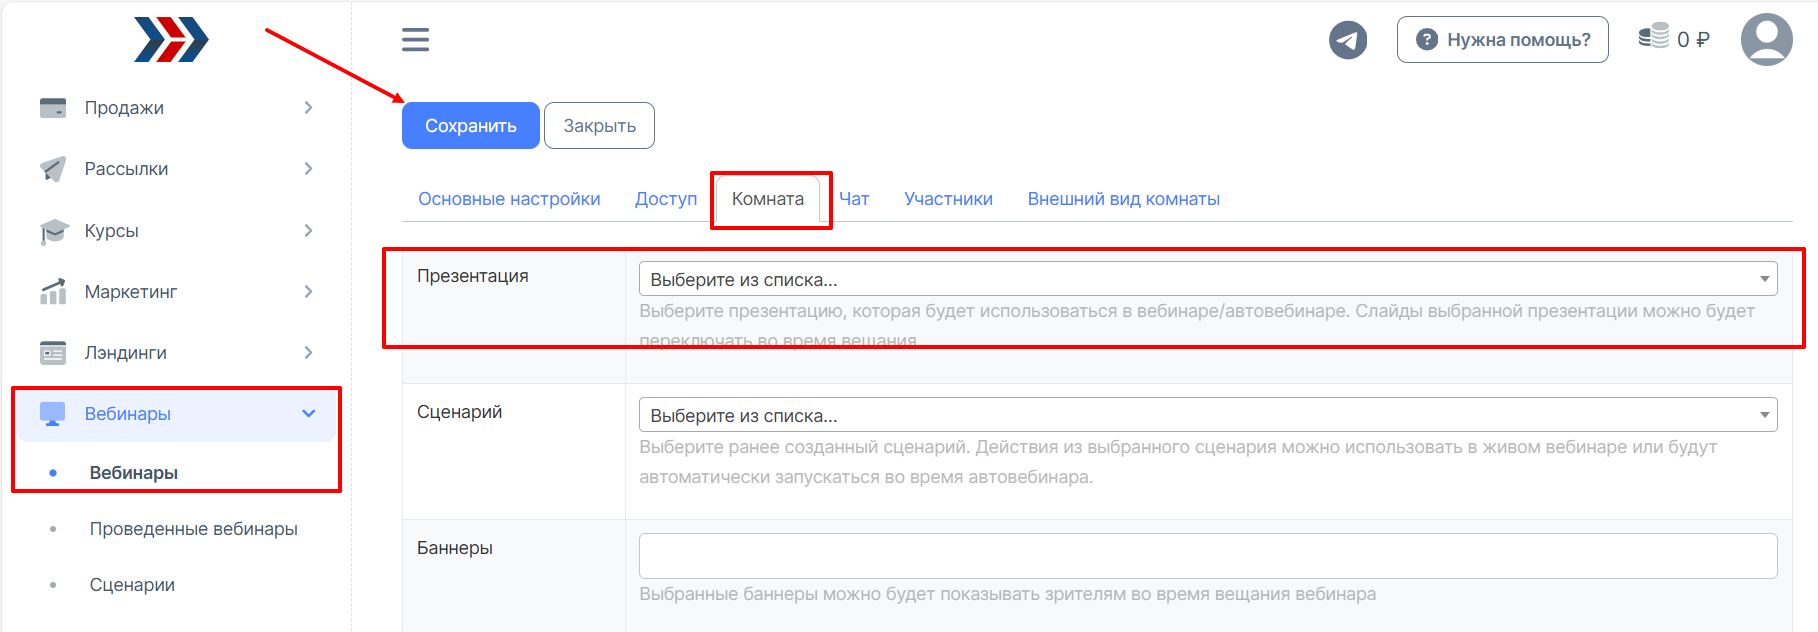The height and width of the screenshot is (632, 1818).
Task: Open the Telegram icon link
Action: (1347, 40)
